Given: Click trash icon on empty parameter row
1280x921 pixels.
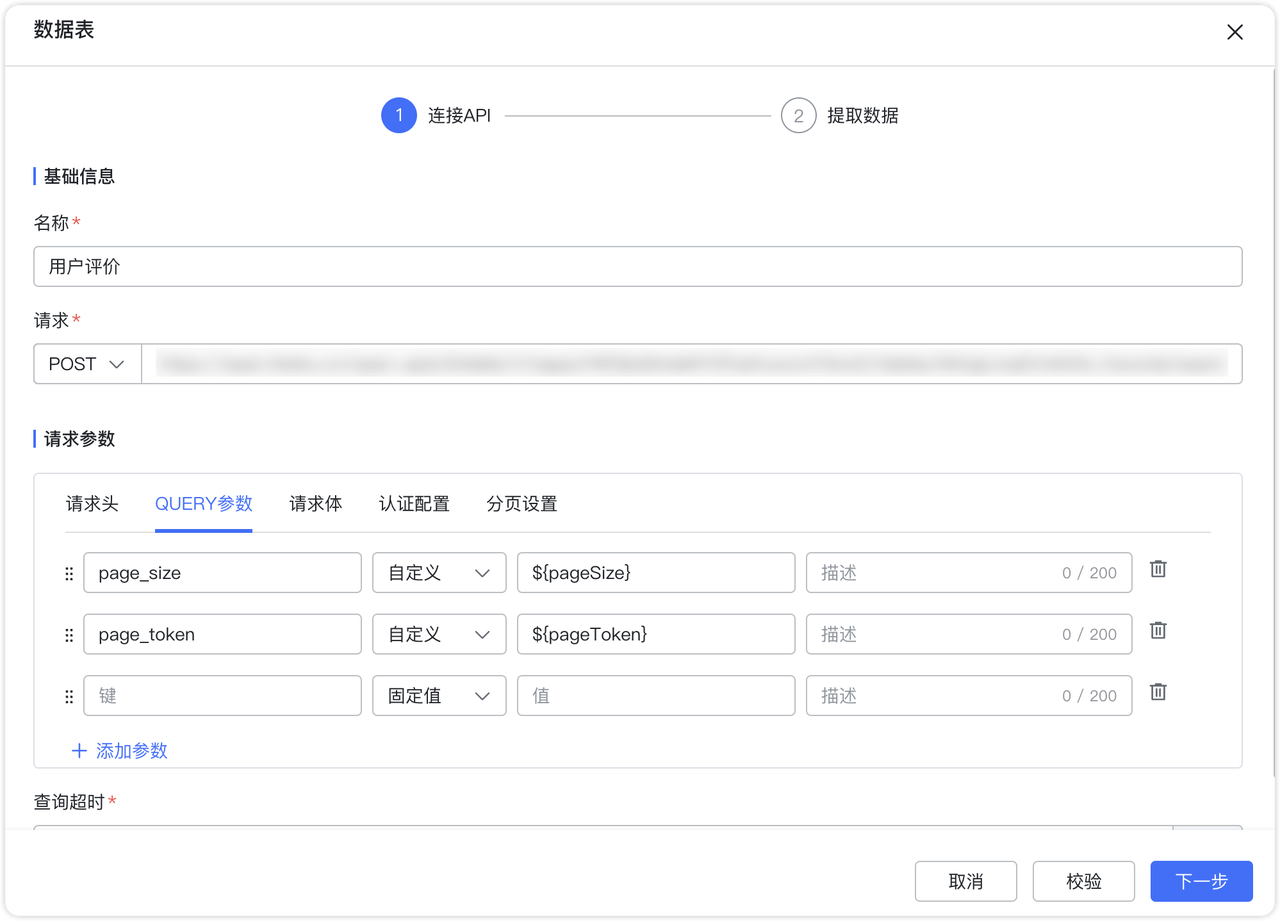Looking at the screenshot, I should point(1158,692).
